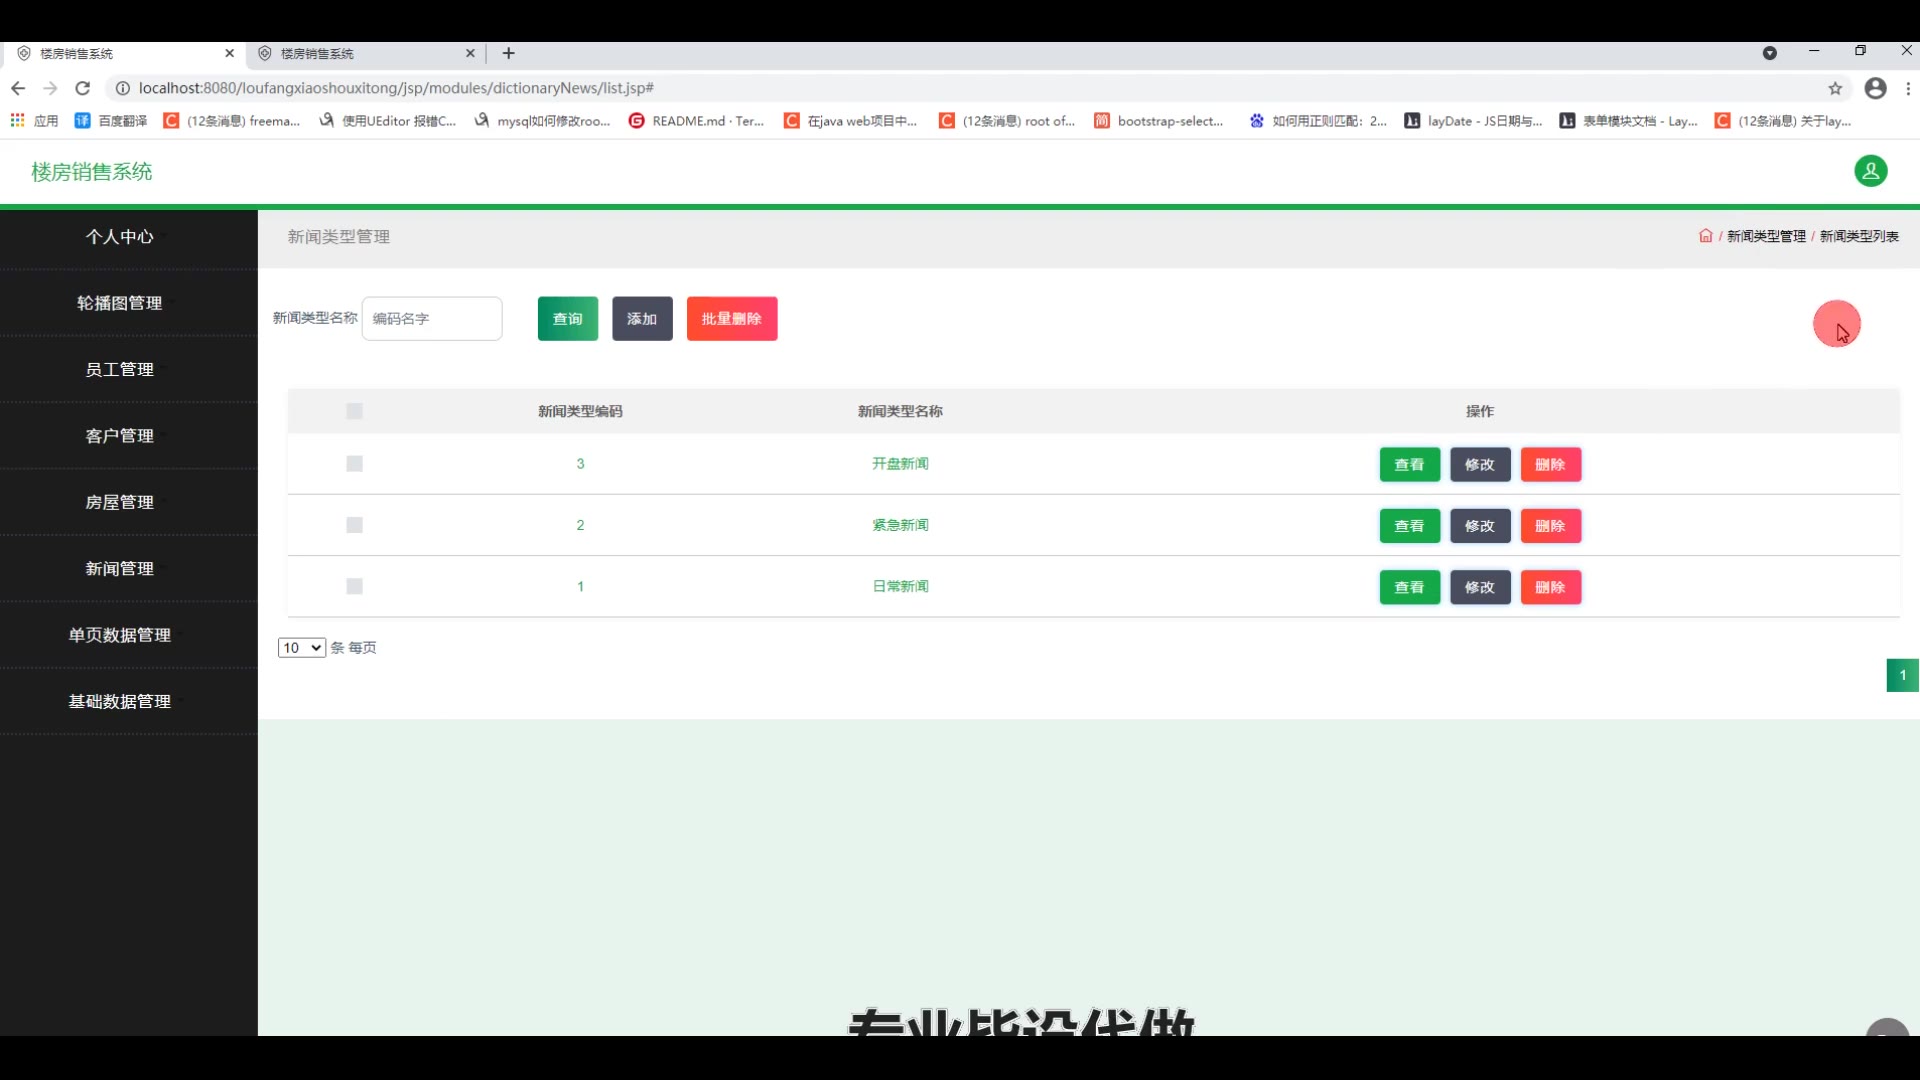Open 个人中心 in the sidebar
This screenshot has height=1080, width=1920.
pyautogui.click(x=120, y=236)
